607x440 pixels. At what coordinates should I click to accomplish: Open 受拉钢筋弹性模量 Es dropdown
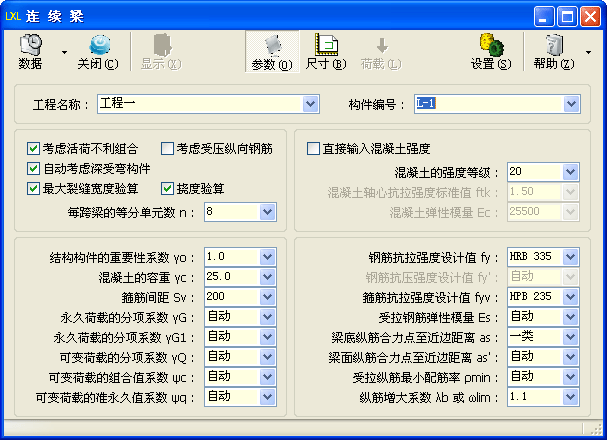[x=570, y=317]
